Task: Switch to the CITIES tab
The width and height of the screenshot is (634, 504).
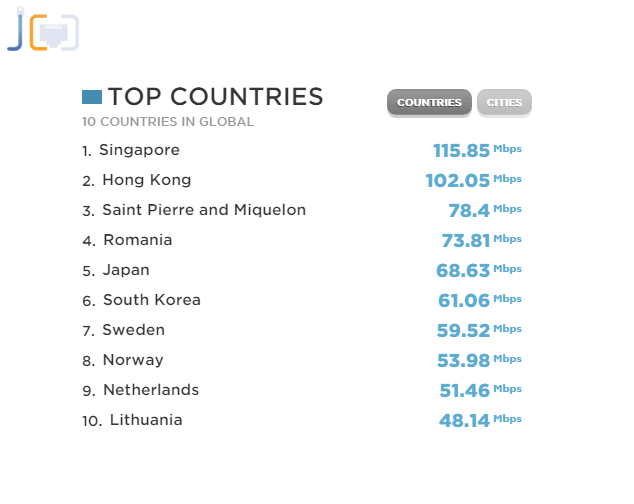Action: (x=504, y=103)
